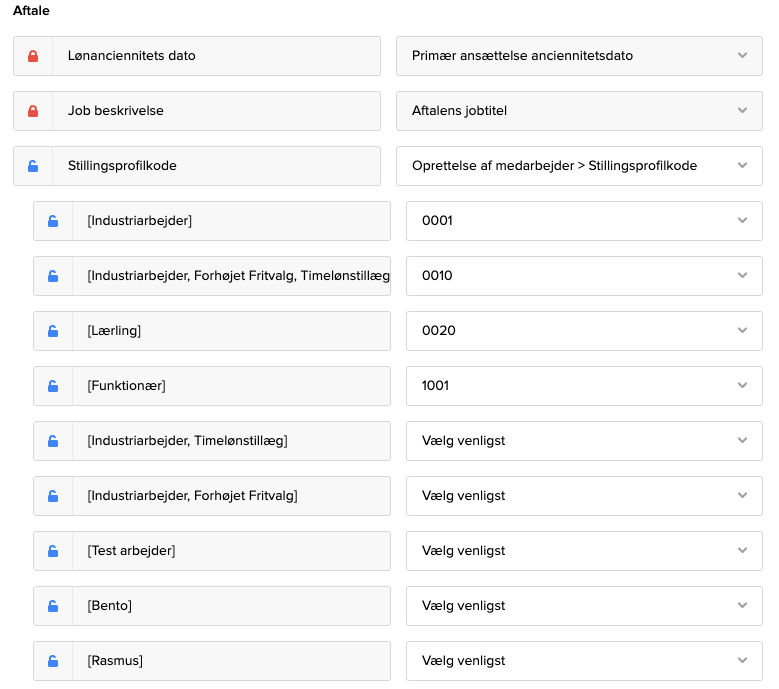Click the [Funktionær] field label

pos(230,386)
